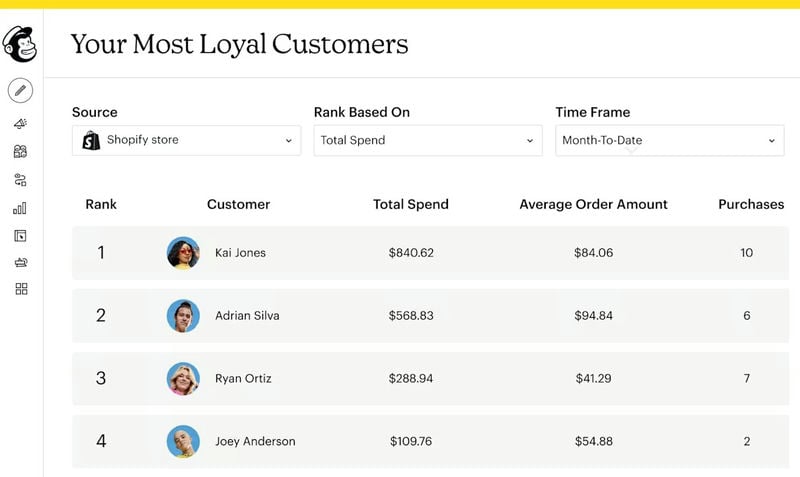Click the Total Spend column header
The width and height of the screenshot is (800, 477).
point(411,205)
